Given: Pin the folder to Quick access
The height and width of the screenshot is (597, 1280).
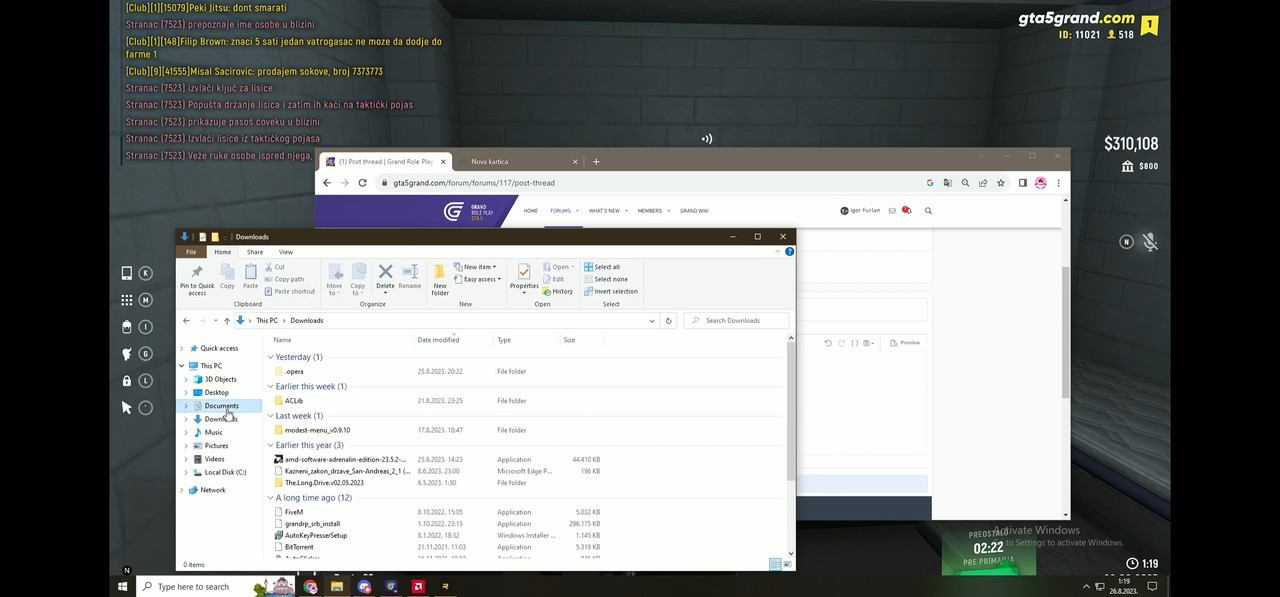Looking at the screenshot, I should click(x=197, y=280).
